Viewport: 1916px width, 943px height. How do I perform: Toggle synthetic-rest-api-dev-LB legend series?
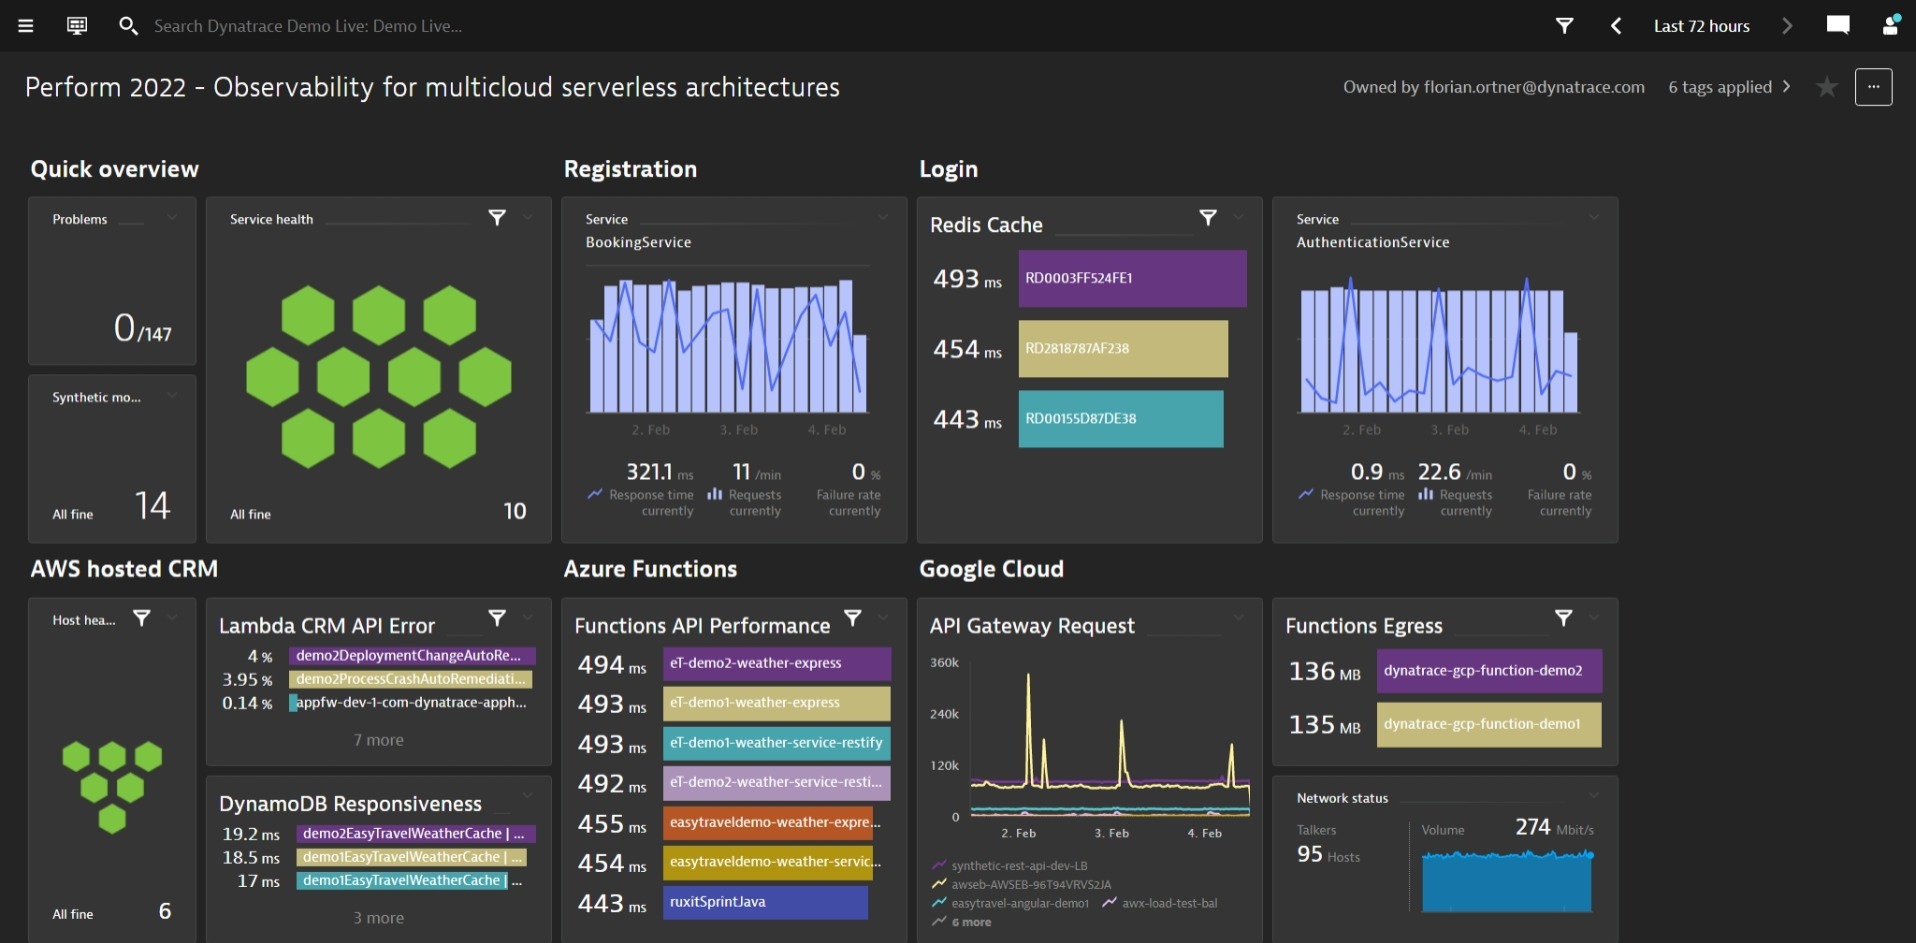(x=1010, y=866)
